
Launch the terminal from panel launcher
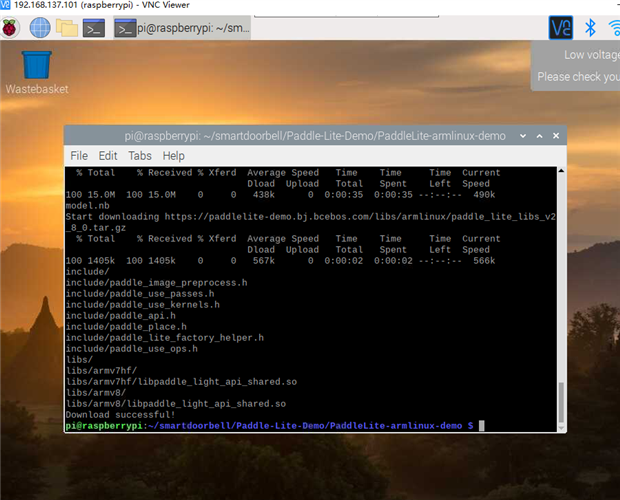click(94, 28)
